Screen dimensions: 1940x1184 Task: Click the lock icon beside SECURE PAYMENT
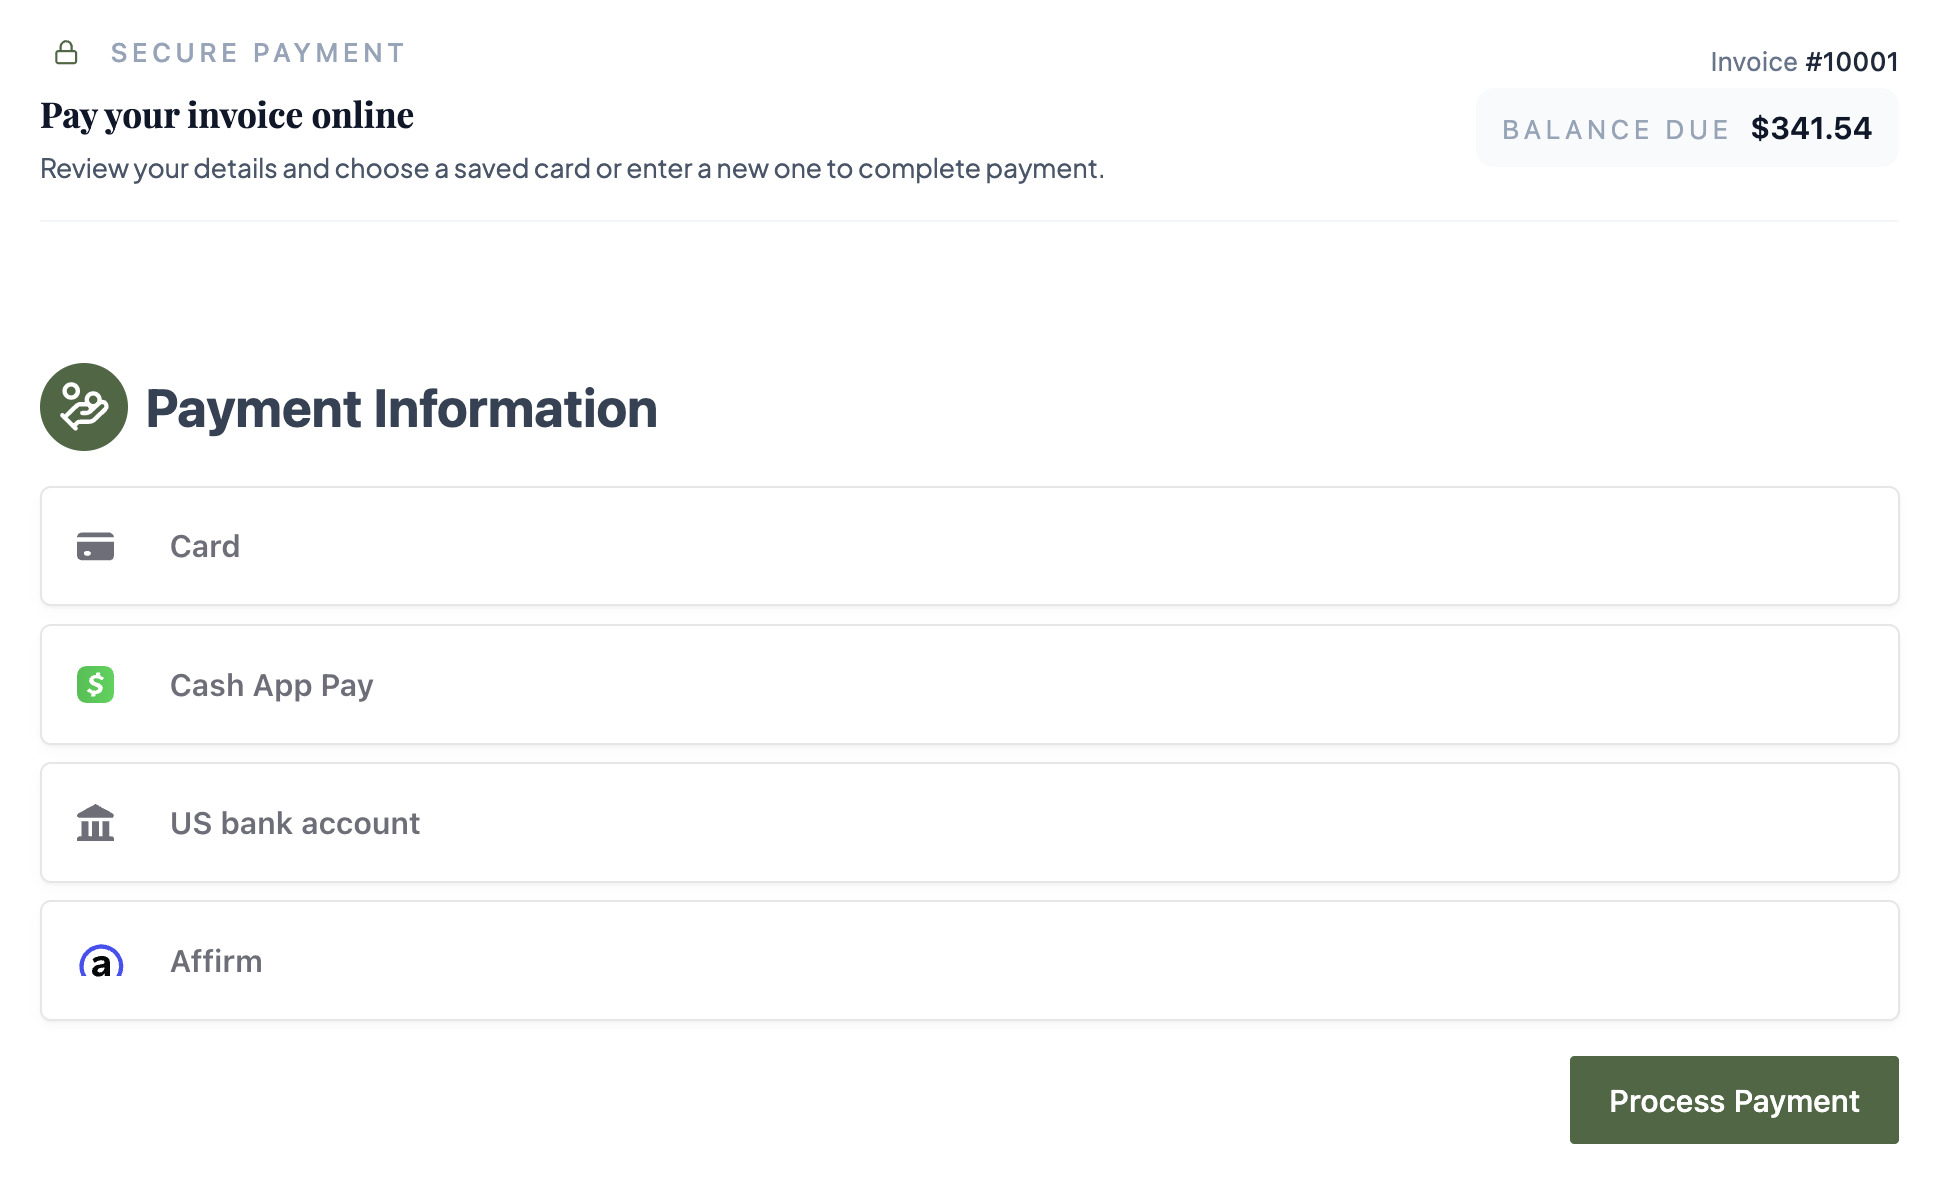pyautogui.click(x=66, y=52)
